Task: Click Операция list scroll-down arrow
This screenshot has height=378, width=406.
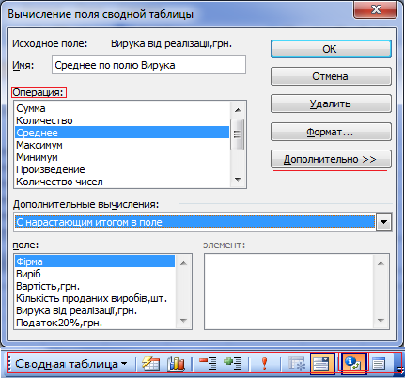Action: click(x=238, y=180)
